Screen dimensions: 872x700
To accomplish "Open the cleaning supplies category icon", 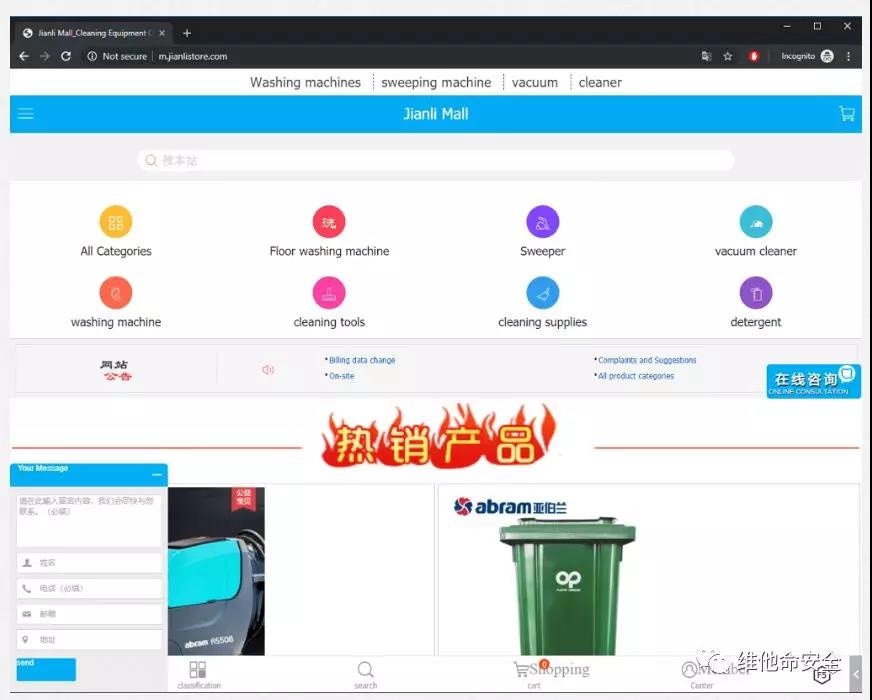I will point(542,293).
